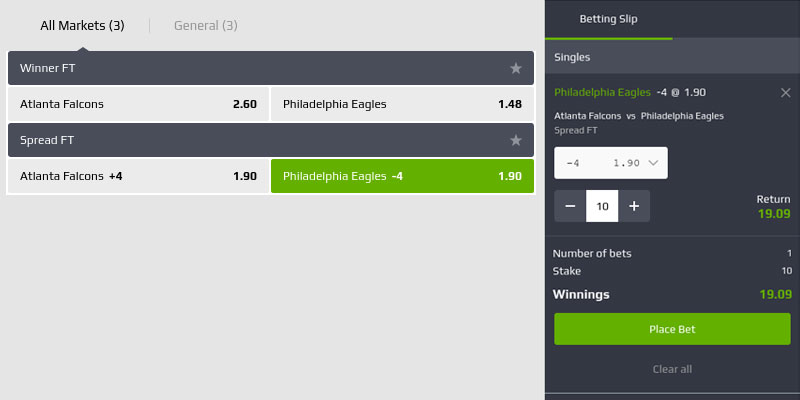Open the -4 1.90 spread dropdown
800x400 pixels.
611,162
